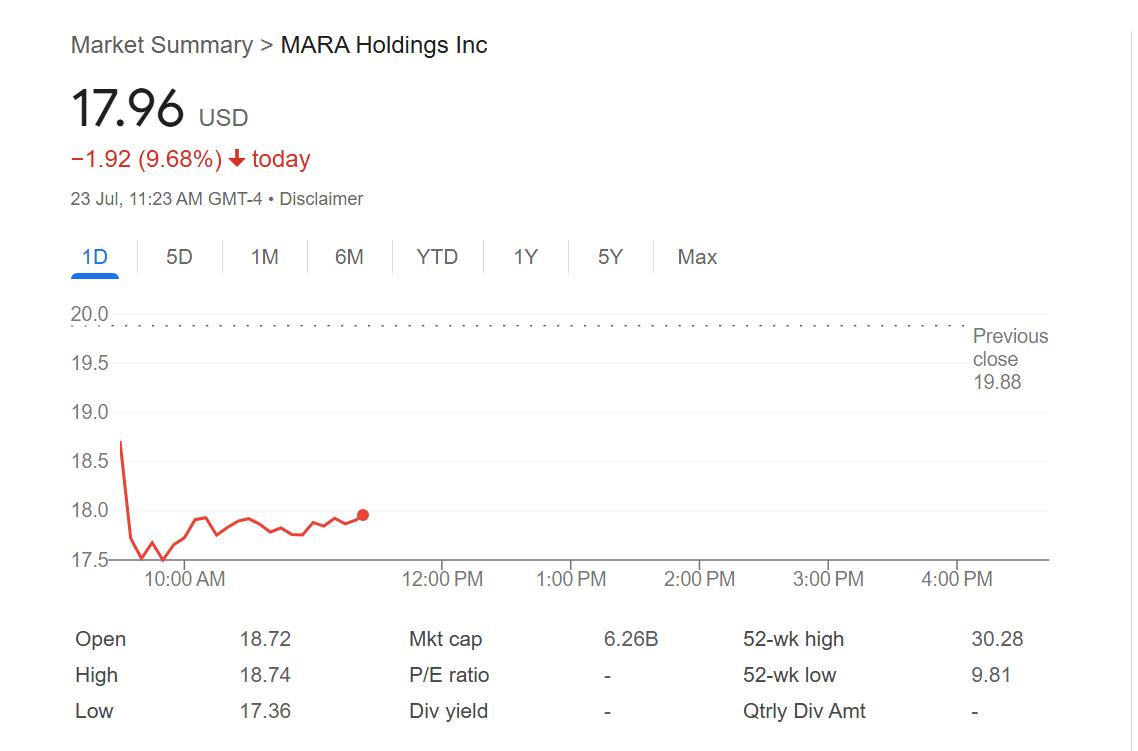This screenshot has height=751, width=1138.
Task: Click the High value 18.74
Action: tap(265, 675)
